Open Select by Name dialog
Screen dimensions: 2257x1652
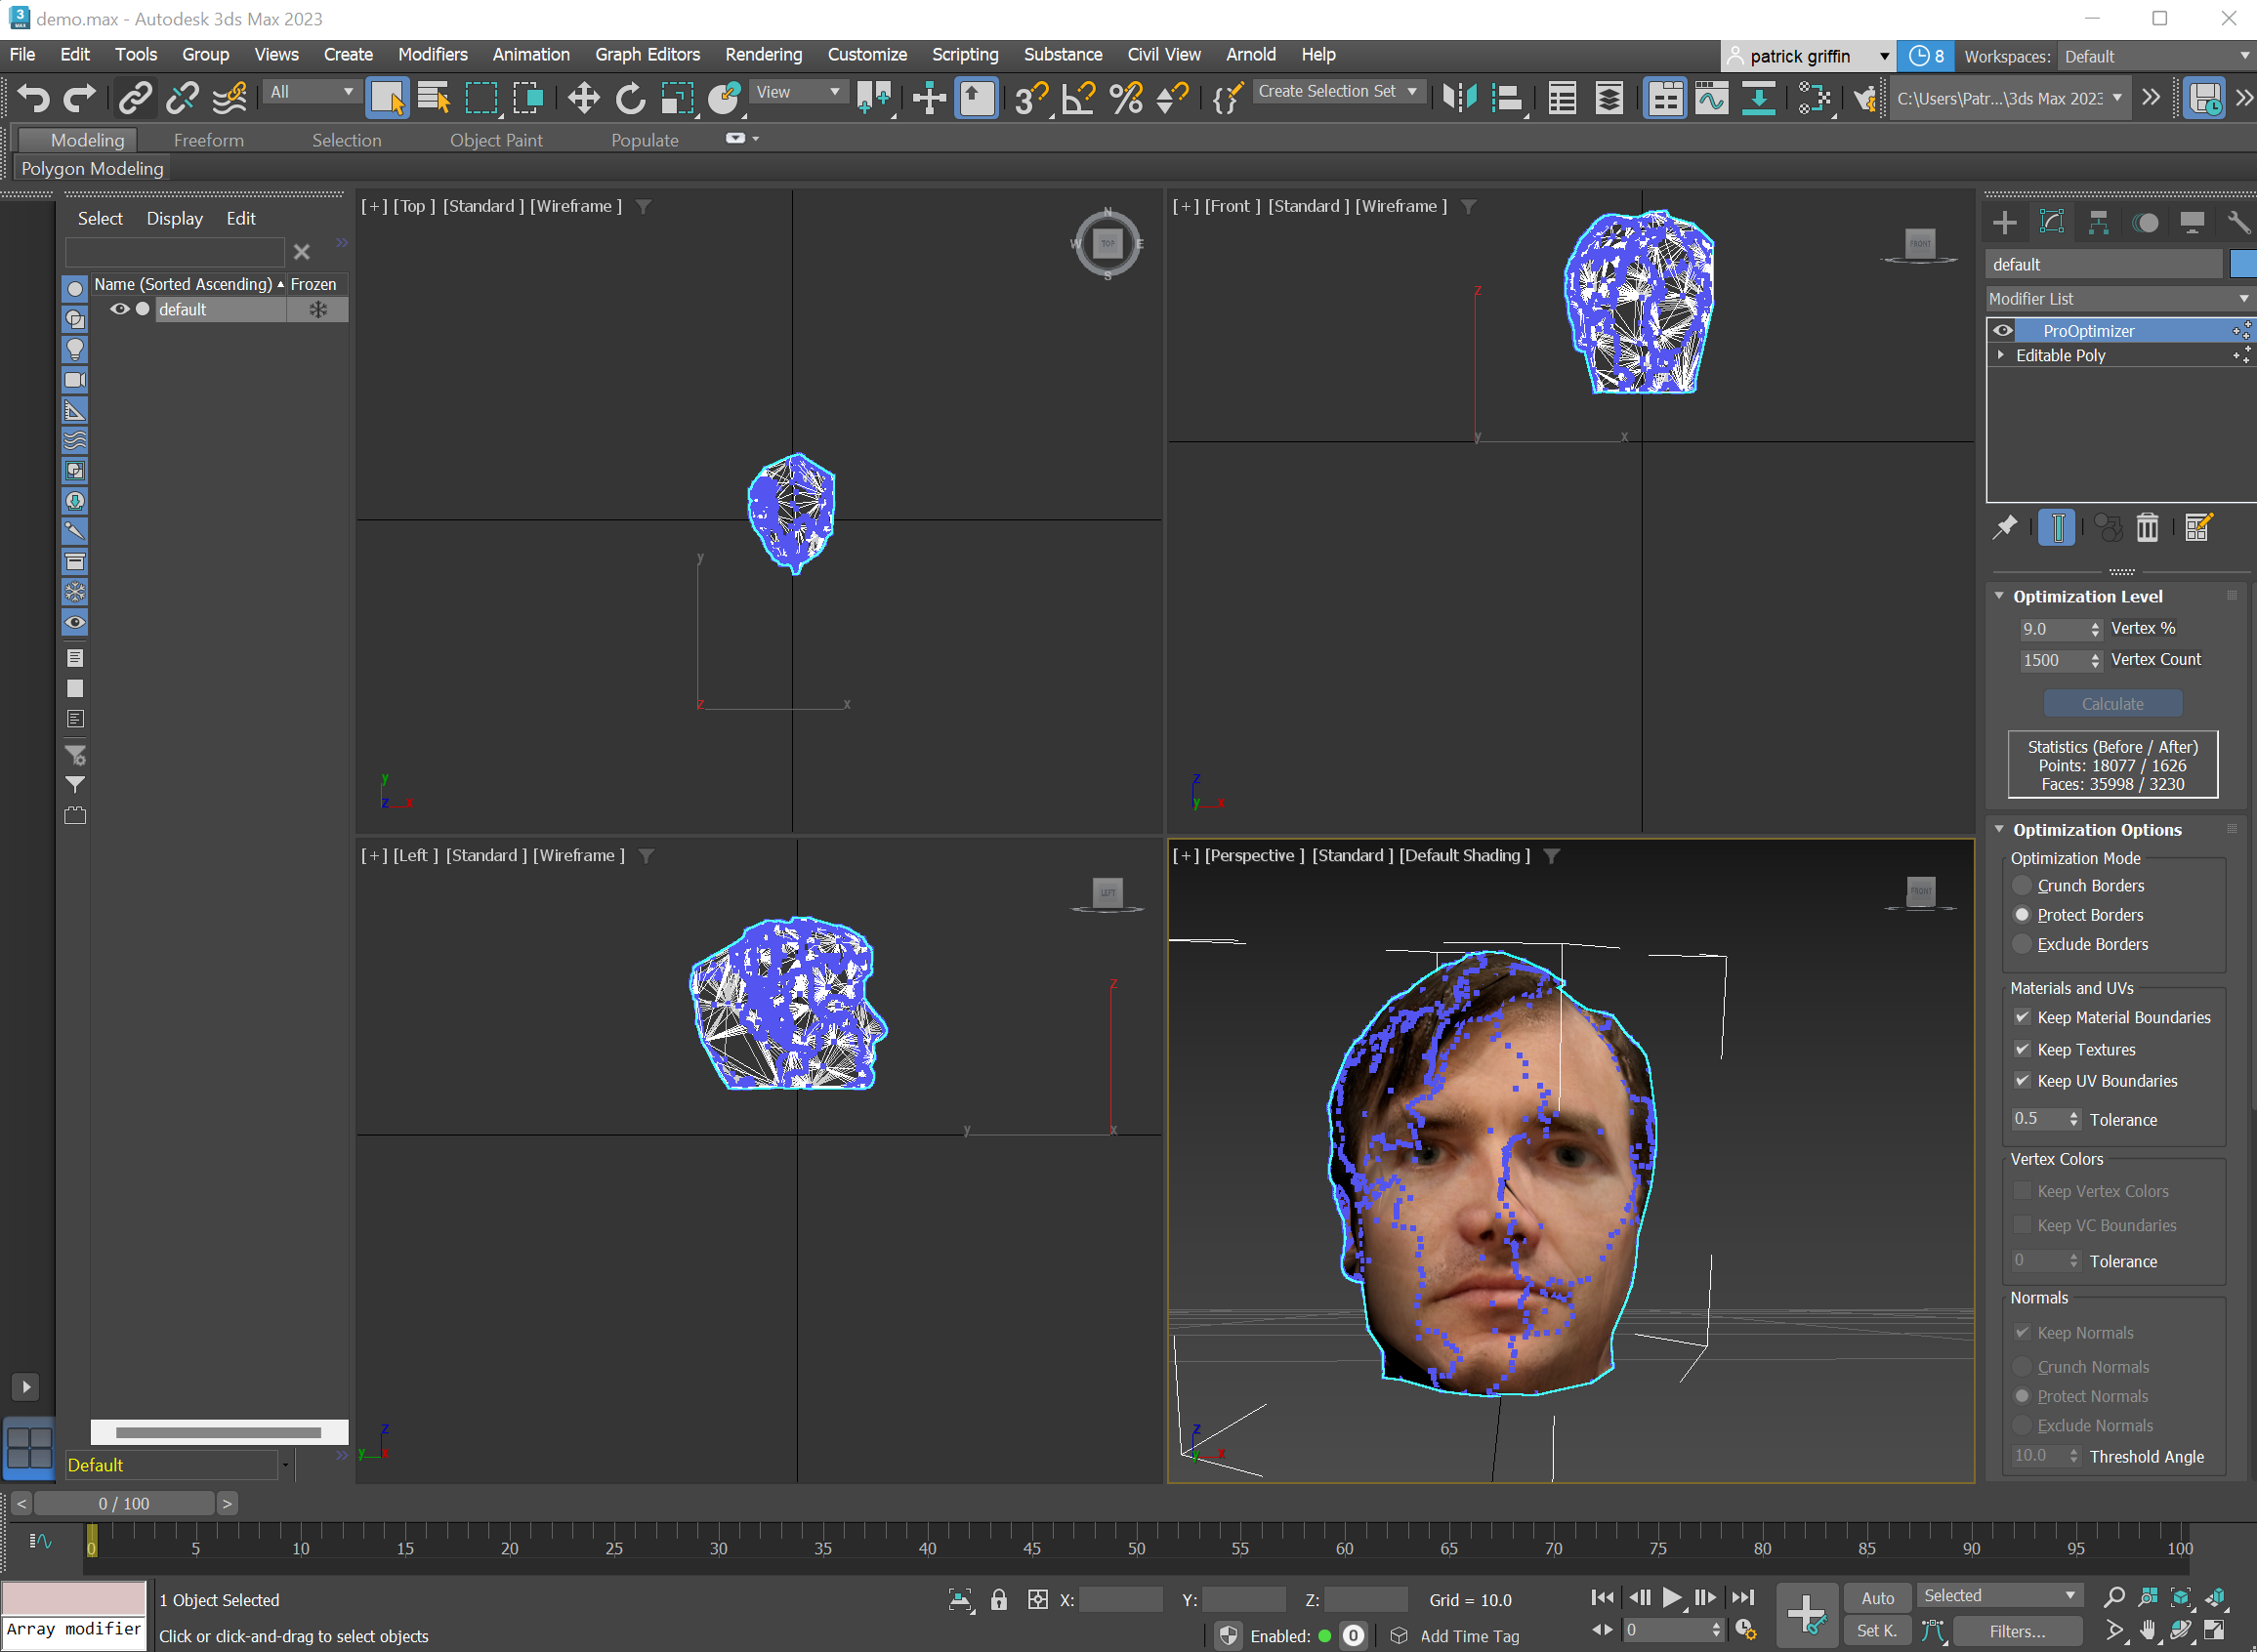click(x=434, y=97)
